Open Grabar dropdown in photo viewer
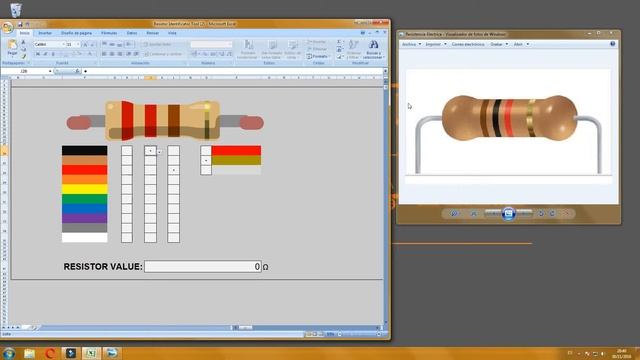 coord(499,44)
